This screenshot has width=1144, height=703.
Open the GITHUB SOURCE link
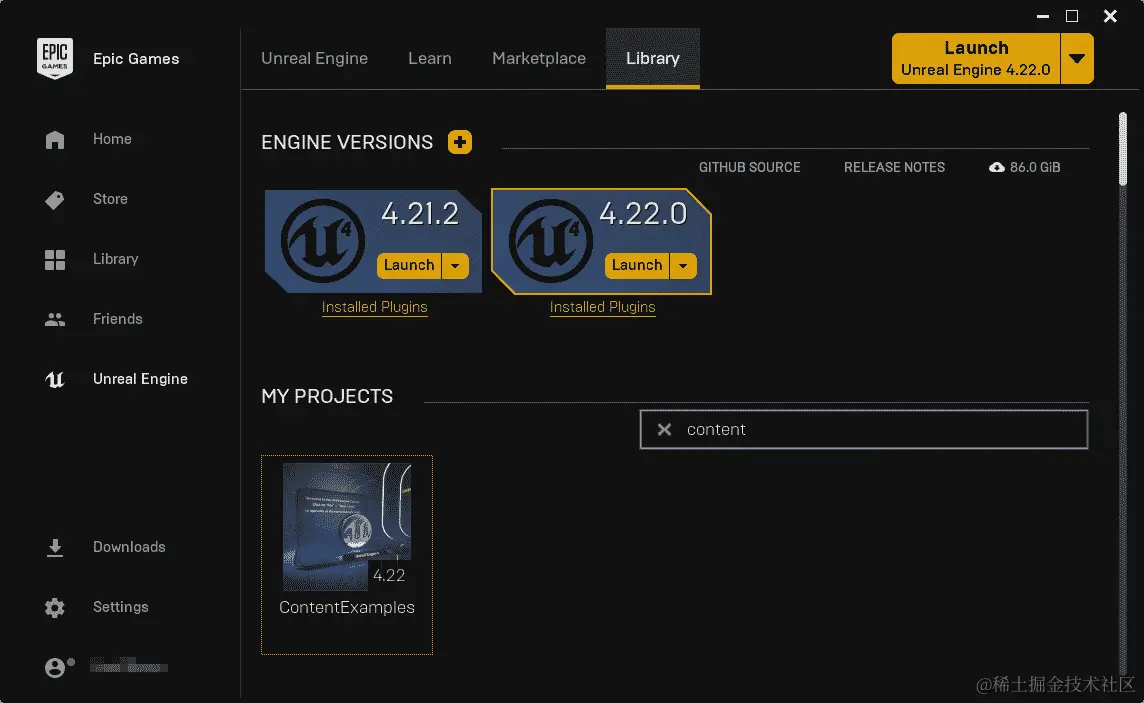tap(749, 168)
